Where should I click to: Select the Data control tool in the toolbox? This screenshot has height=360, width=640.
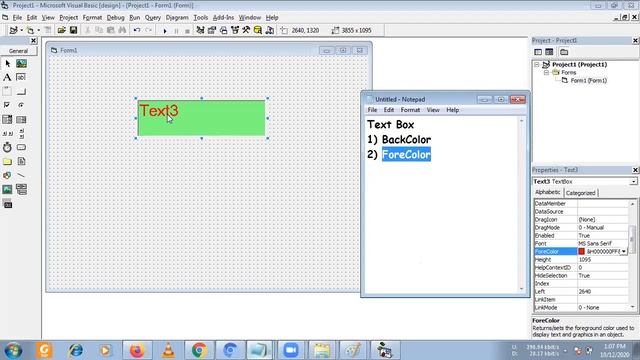21,189
